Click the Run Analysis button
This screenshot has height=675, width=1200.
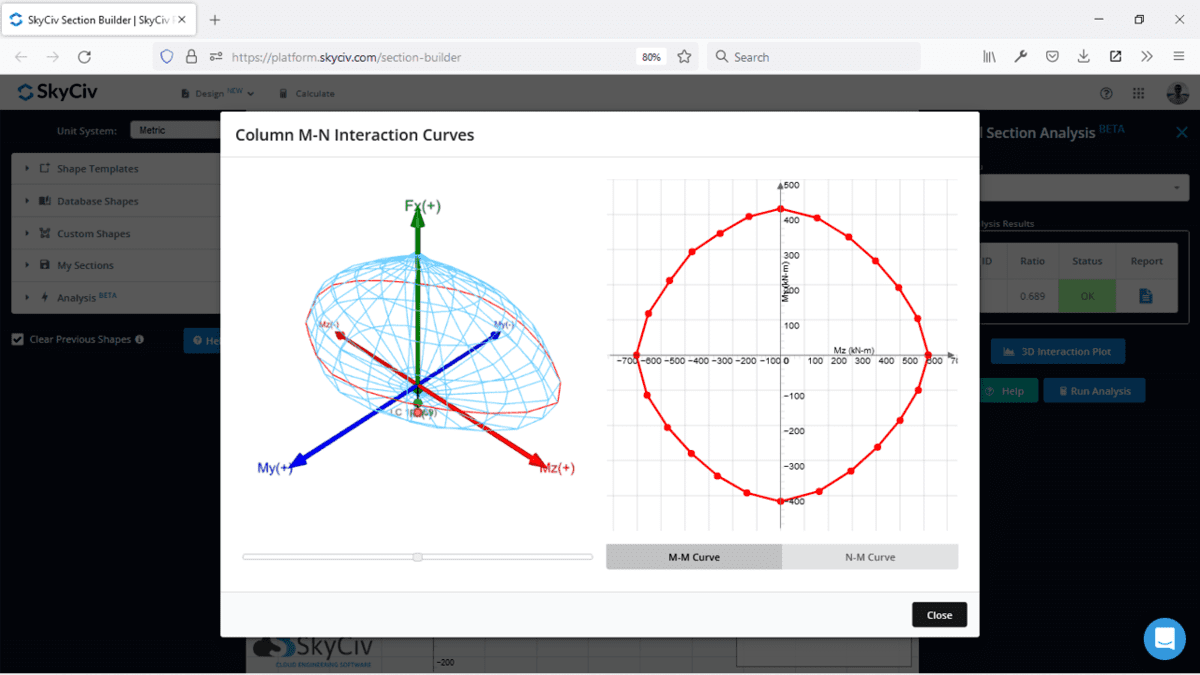pos(1094,390)
